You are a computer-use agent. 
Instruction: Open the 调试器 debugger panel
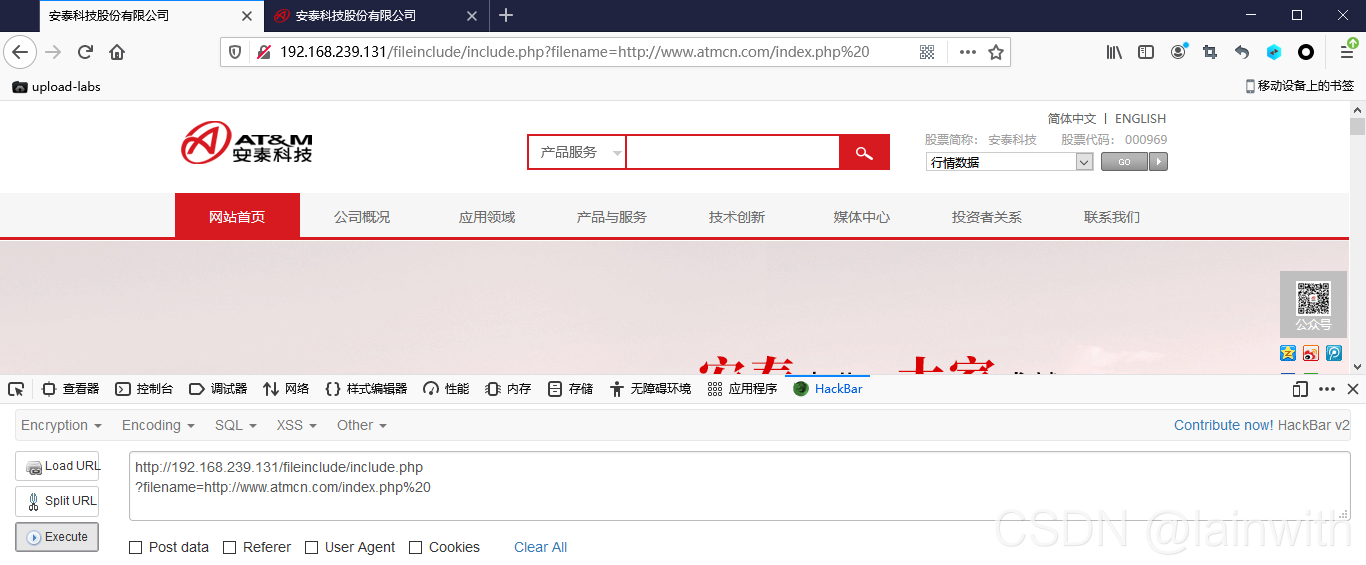(218, 389)
